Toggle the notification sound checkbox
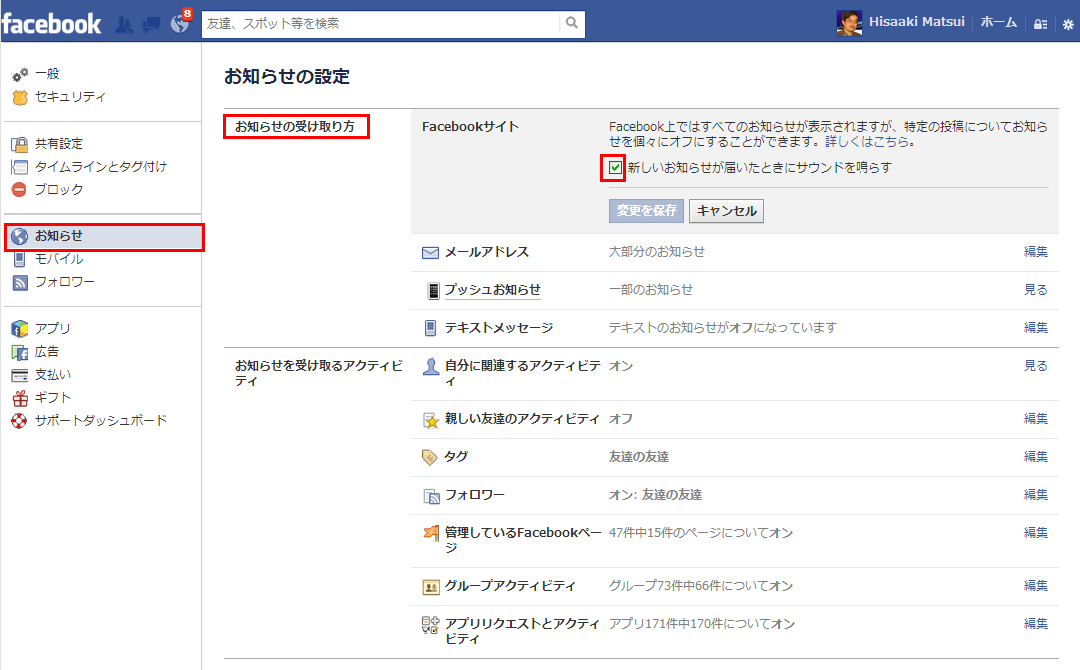The image size is (1080, 670). pos(615,167)
